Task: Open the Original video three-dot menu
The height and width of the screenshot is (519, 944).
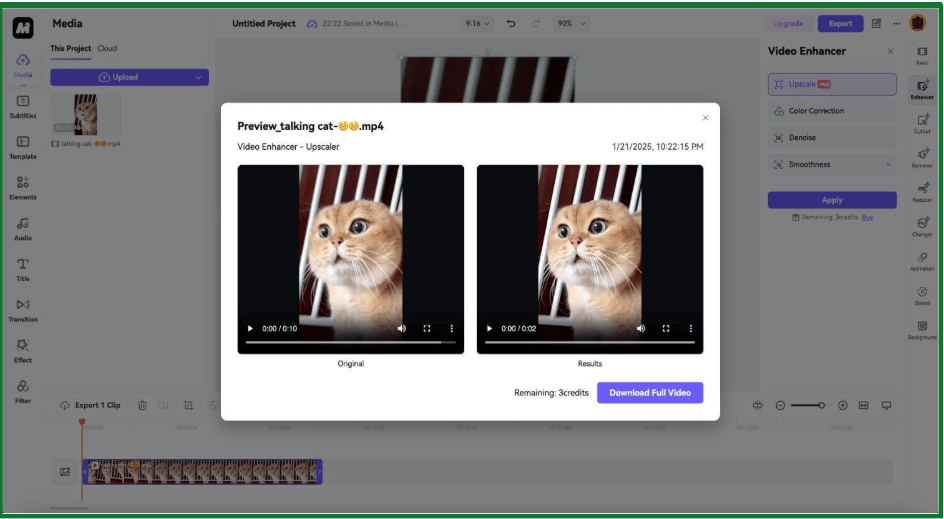Action: pos(452,328)
